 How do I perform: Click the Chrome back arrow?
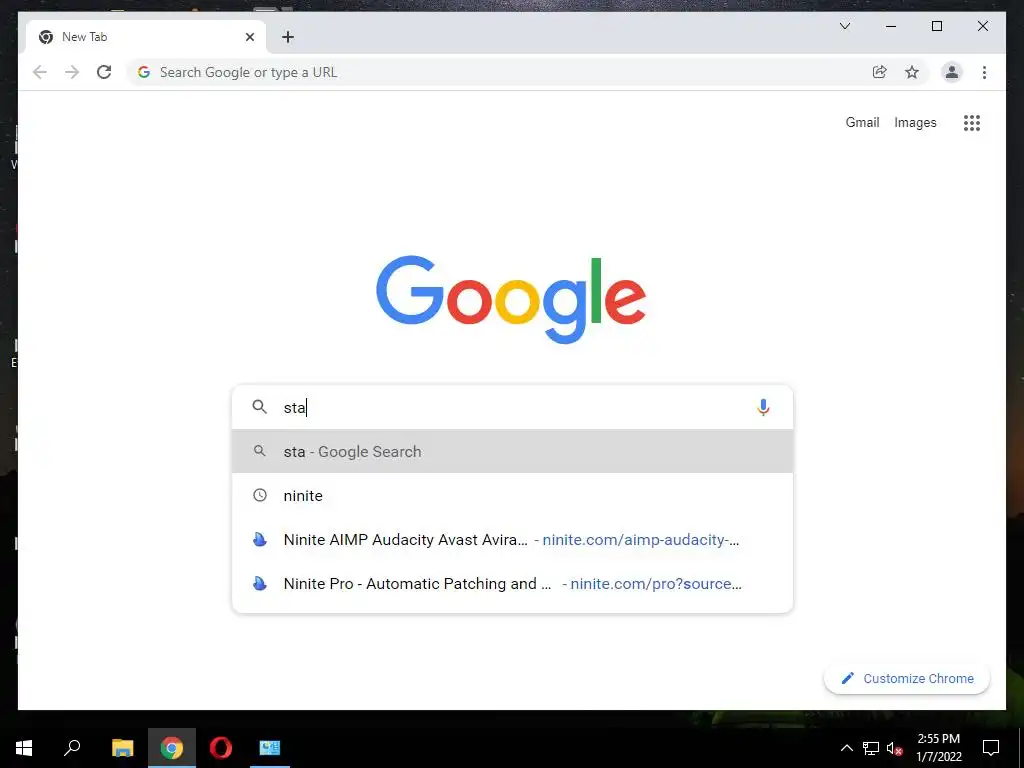[40, 72]
